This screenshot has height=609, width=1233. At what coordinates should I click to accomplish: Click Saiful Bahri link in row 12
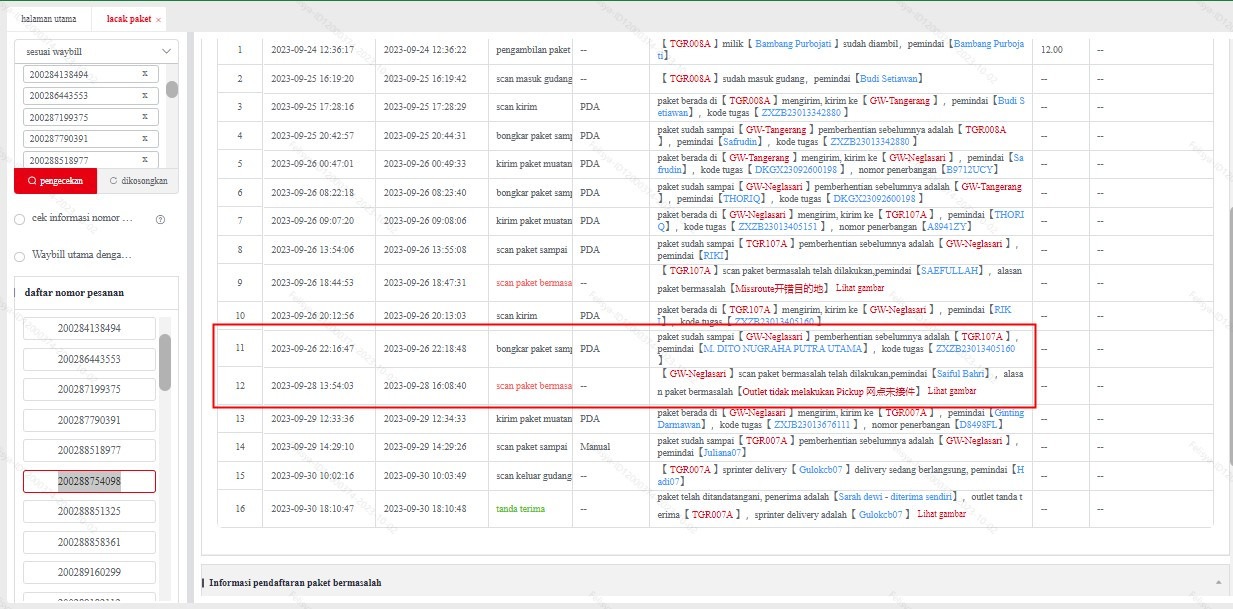click(x=959, y=374)
